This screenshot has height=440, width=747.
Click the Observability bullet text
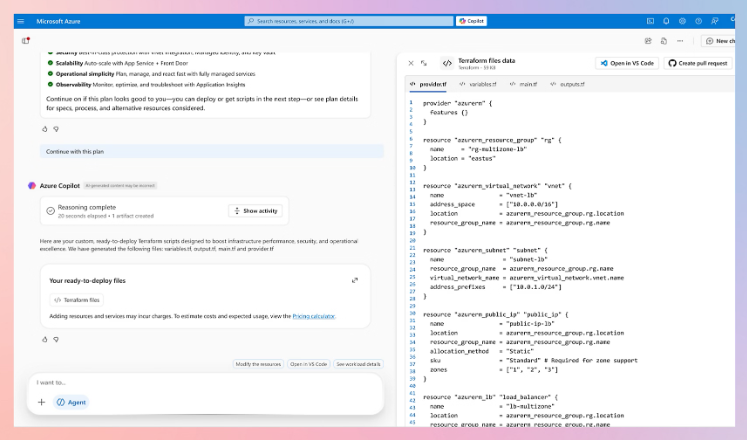coord(151,85)
